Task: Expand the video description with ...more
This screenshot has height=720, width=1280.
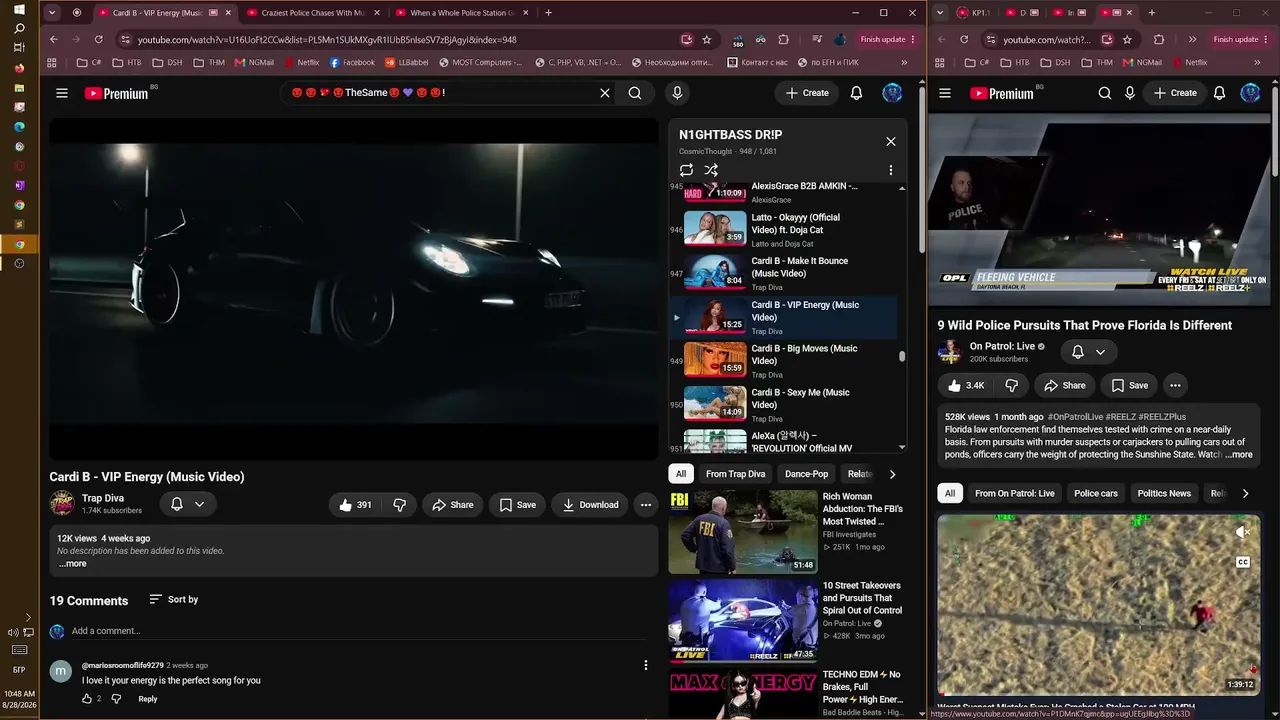Action: (x=73, y=564)
